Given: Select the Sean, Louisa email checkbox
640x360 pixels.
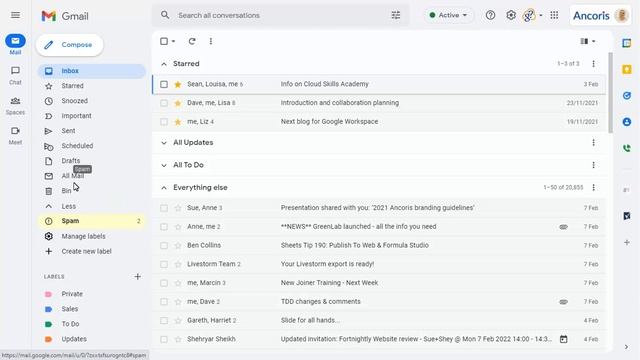Looking at the screenshot, I should 164,84.
